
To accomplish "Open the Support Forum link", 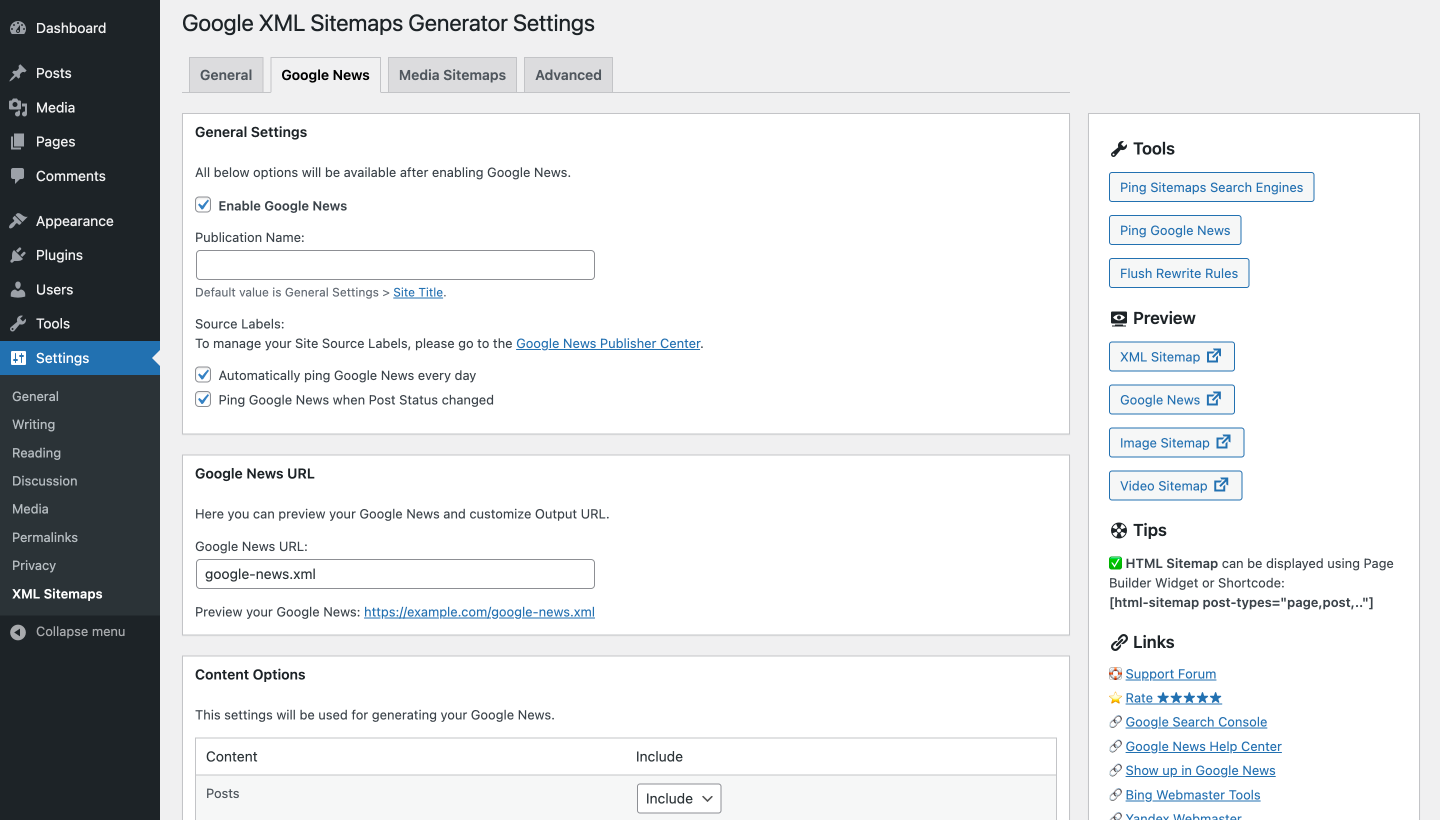I will [x=1171, y=674].
